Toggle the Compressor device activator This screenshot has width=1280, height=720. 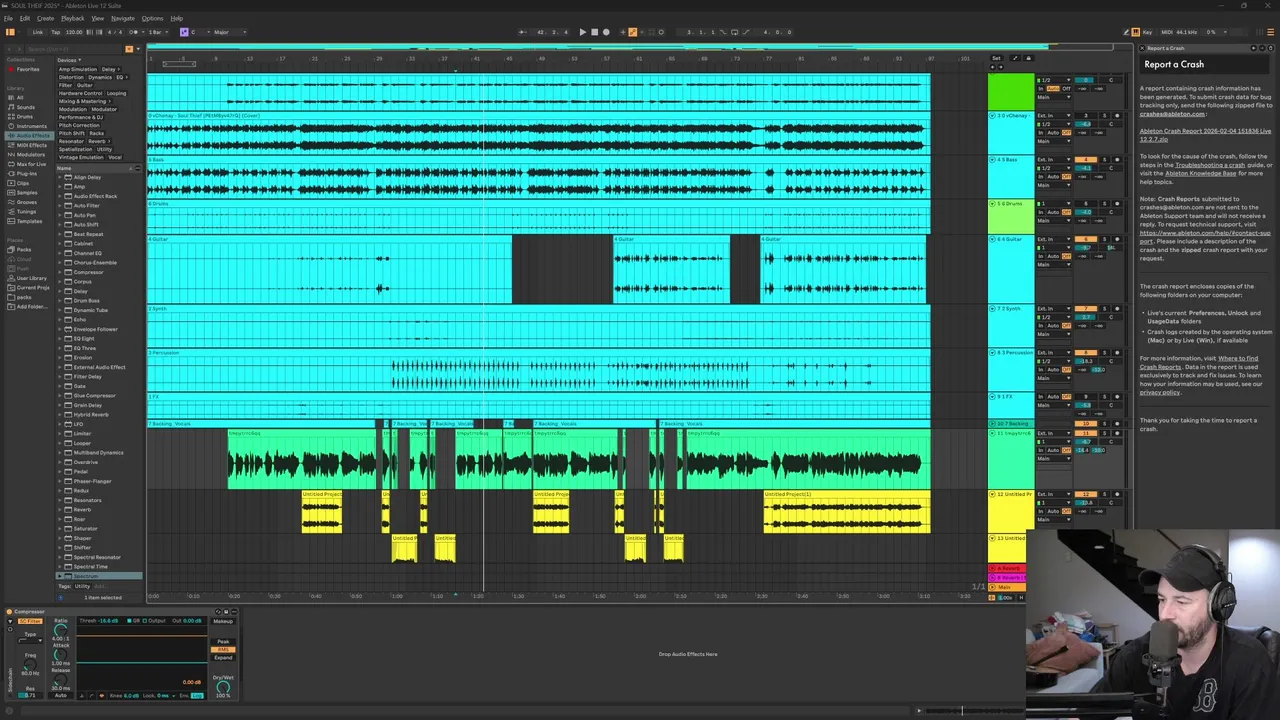(x=10, y=612)
